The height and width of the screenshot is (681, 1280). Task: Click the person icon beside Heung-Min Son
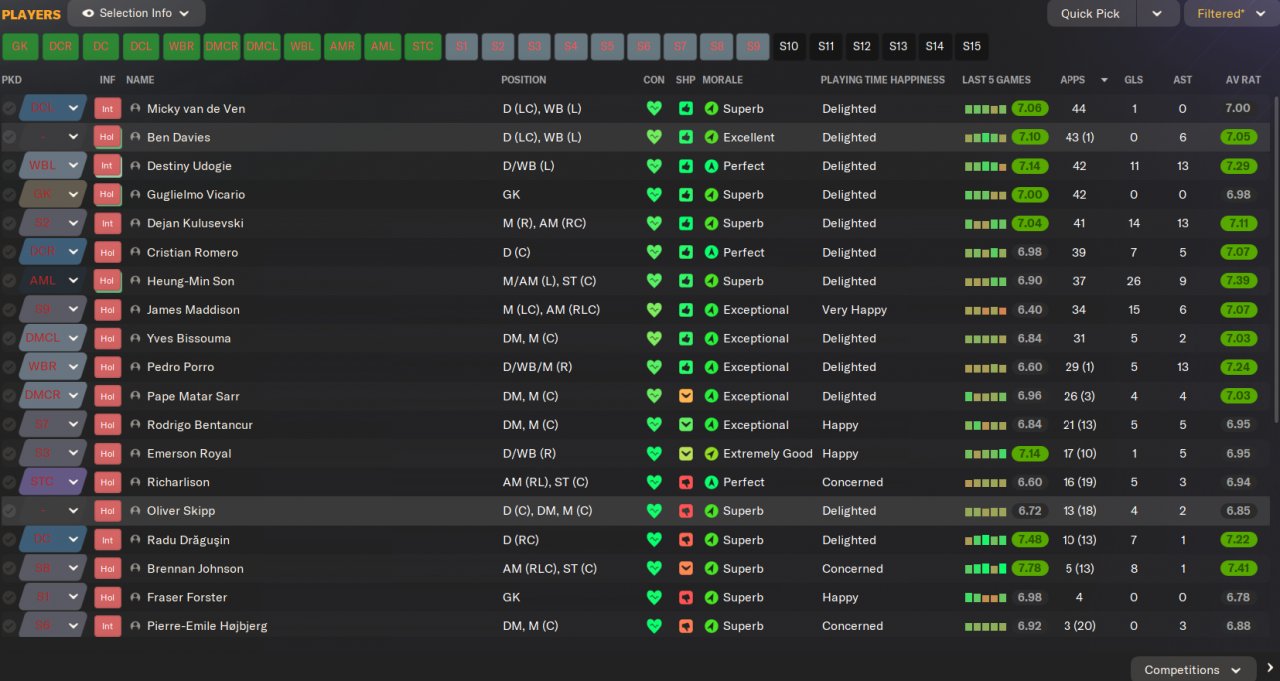(x=135, y=281)
